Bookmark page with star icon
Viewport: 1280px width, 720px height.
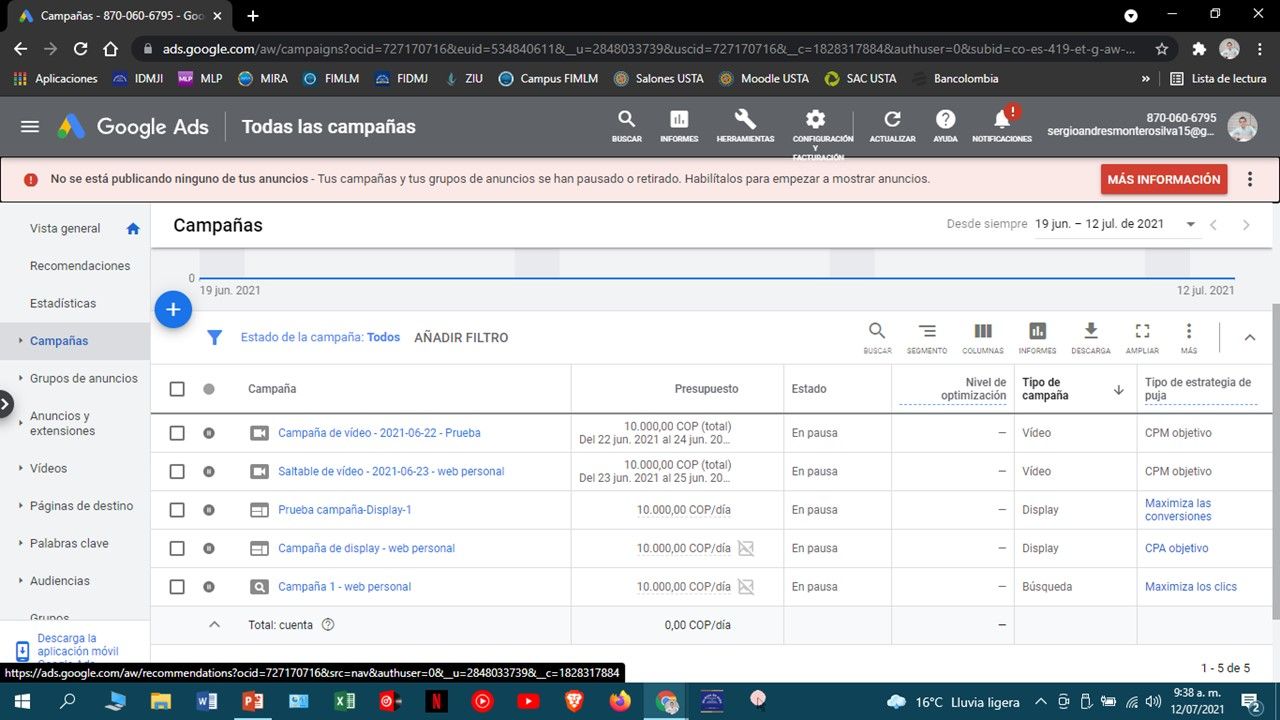(1162, 49)
